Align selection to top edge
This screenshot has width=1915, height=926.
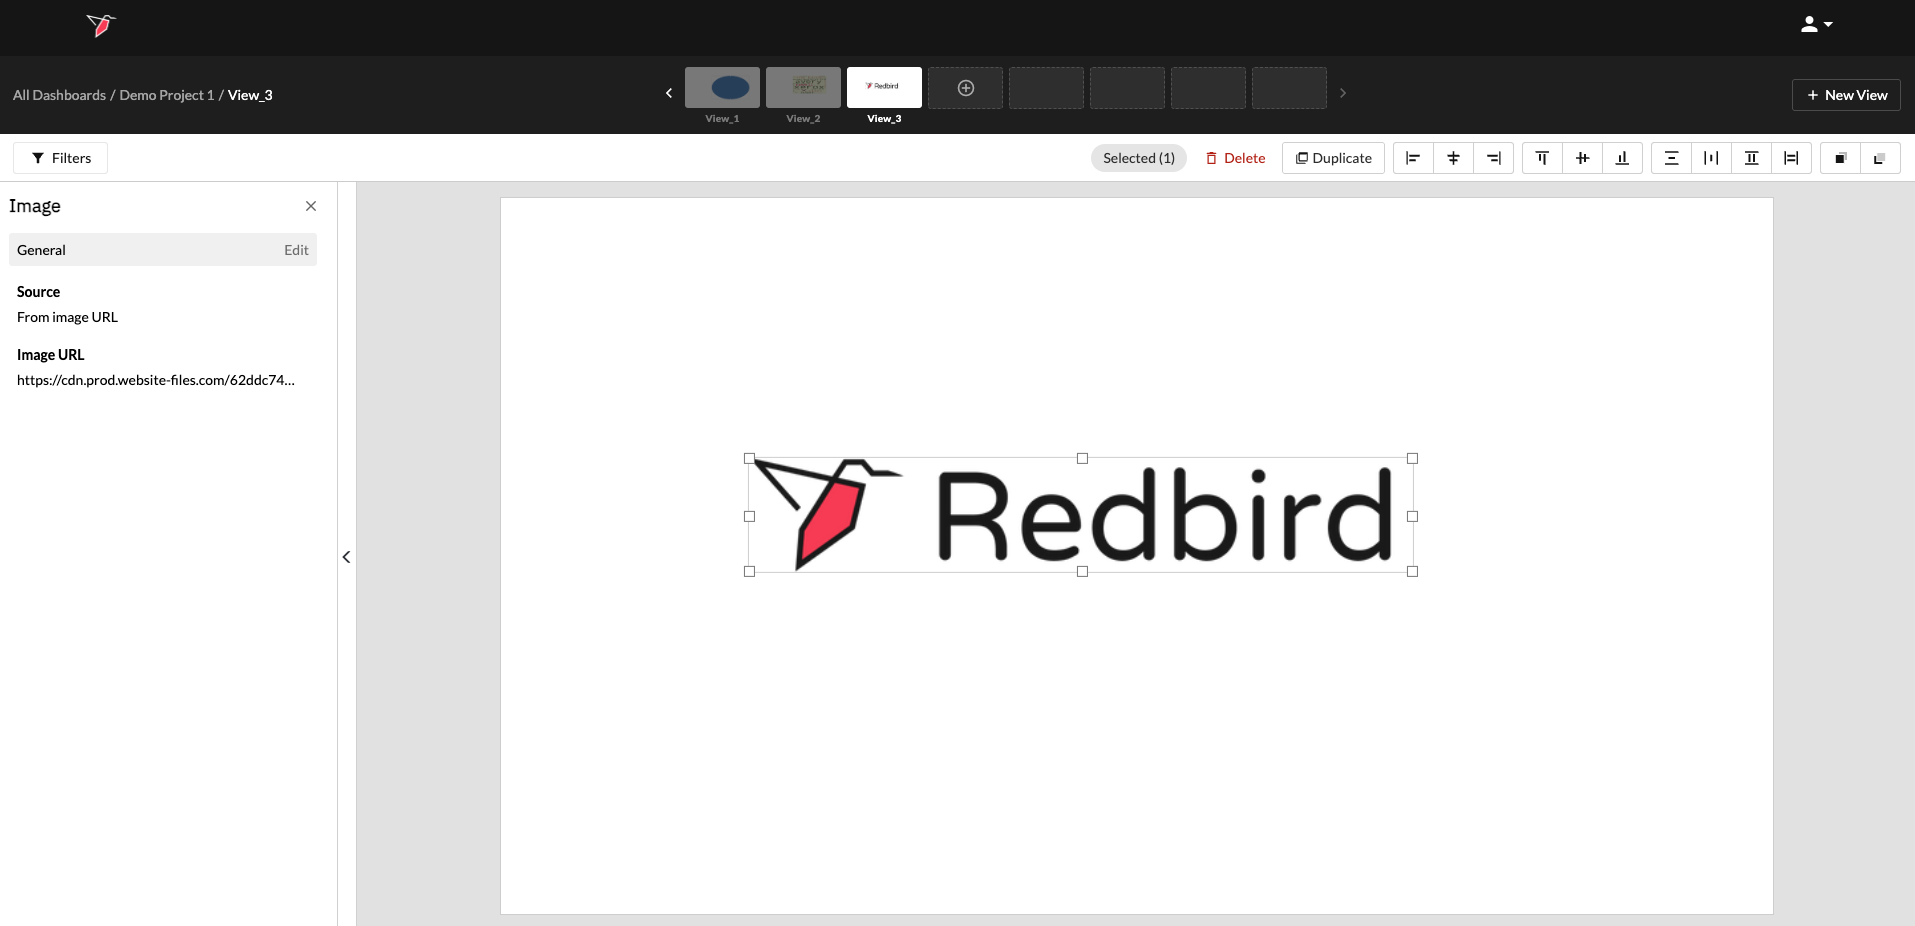(1542, 158)
